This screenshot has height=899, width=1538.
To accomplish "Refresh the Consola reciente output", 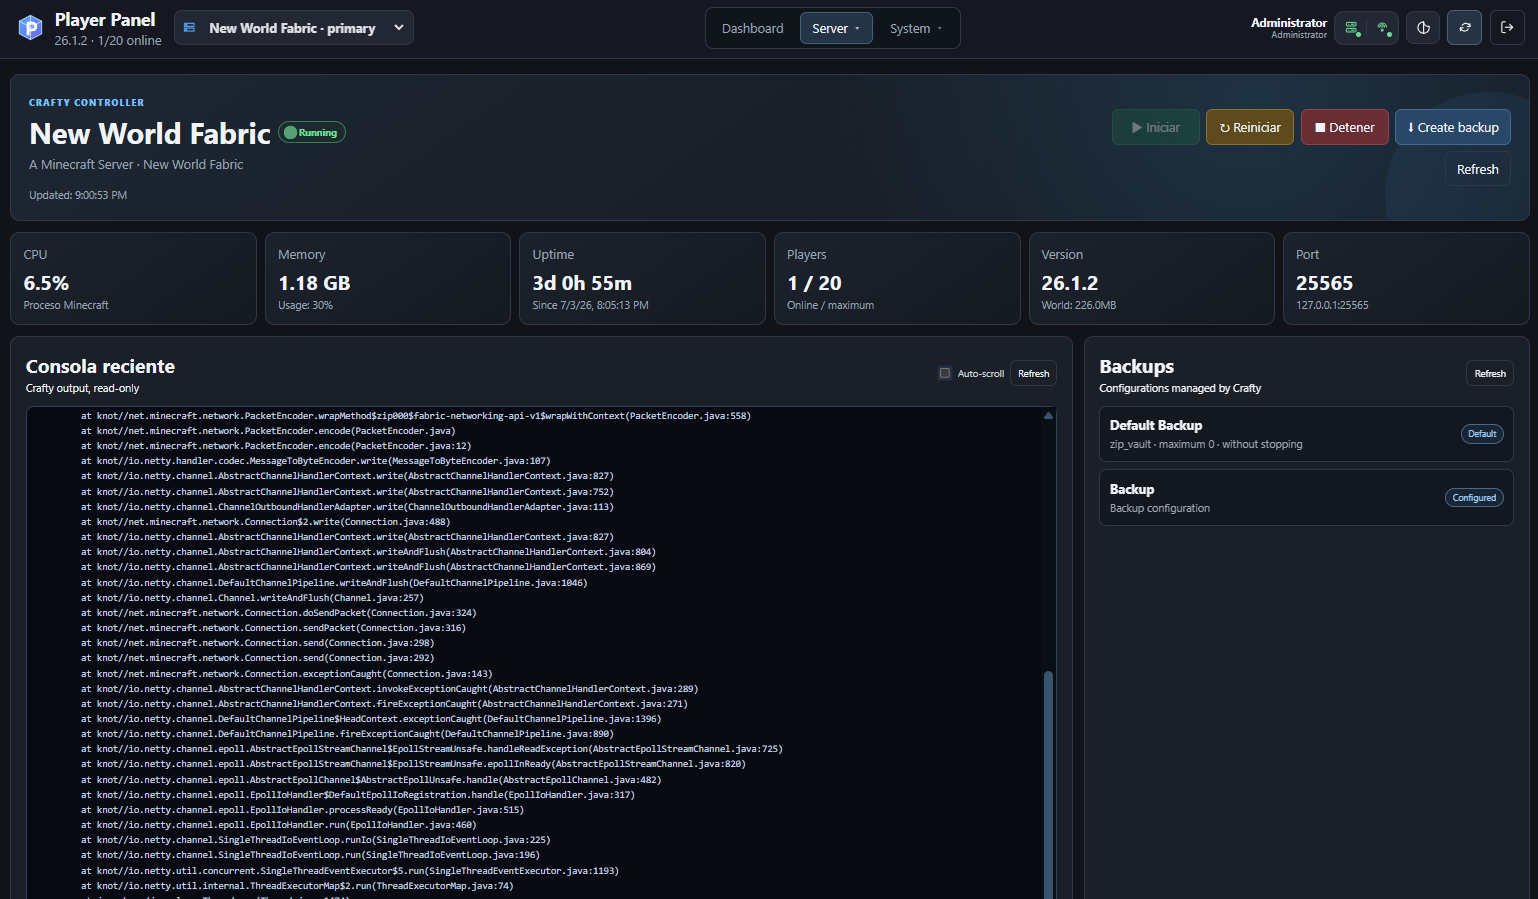I will (x=1034, y=373).
